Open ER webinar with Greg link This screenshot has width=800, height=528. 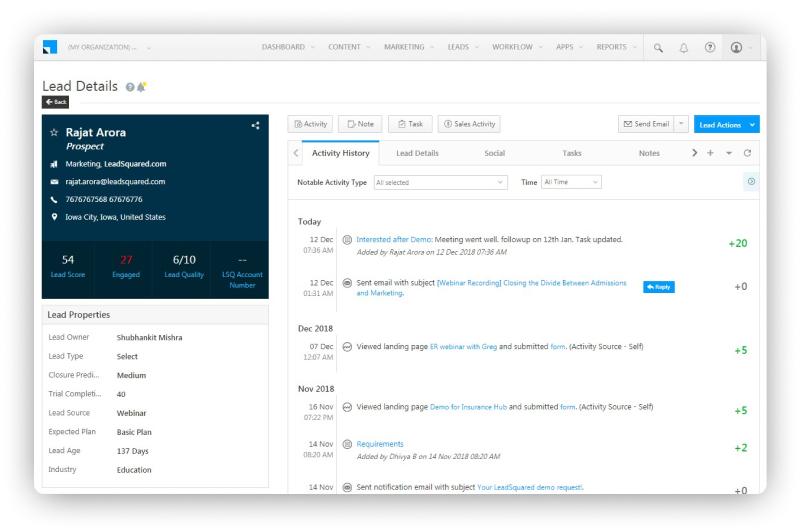click(x=463, y=346)
